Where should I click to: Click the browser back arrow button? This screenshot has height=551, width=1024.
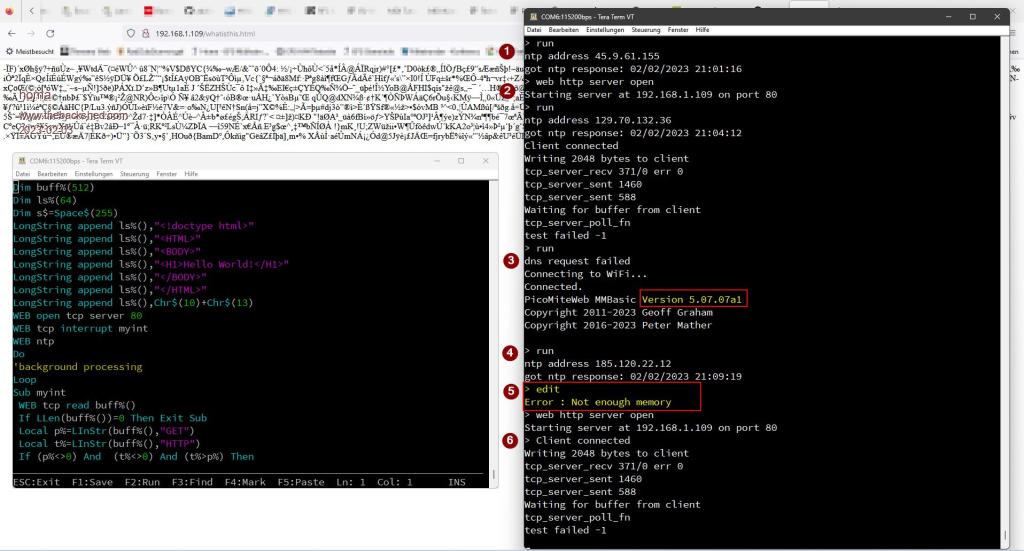coord(12,33)
